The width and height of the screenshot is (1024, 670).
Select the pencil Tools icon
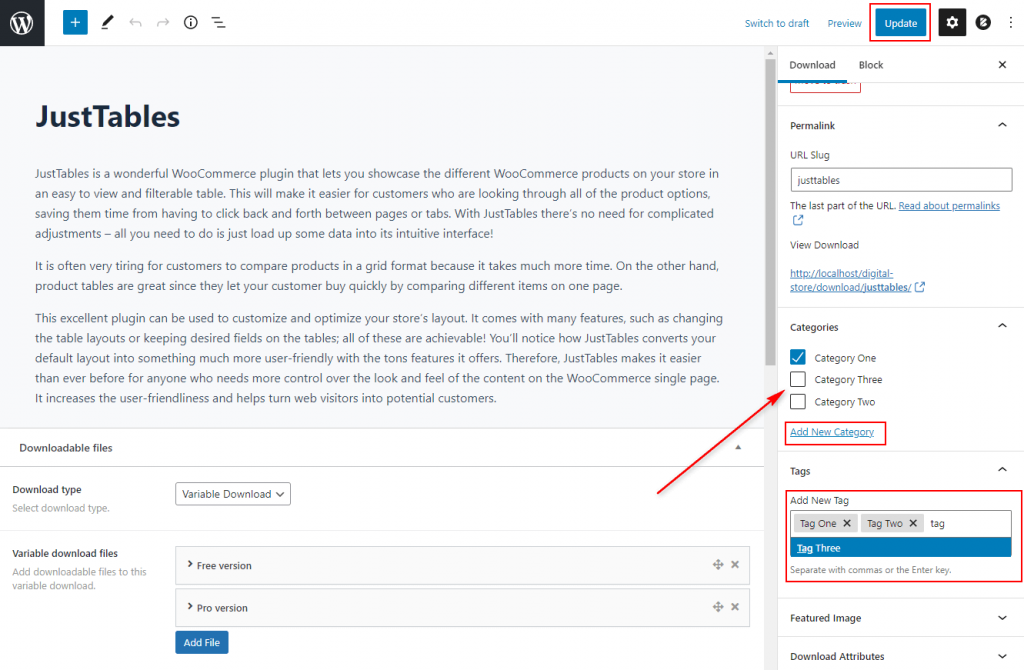pos(107,23)
